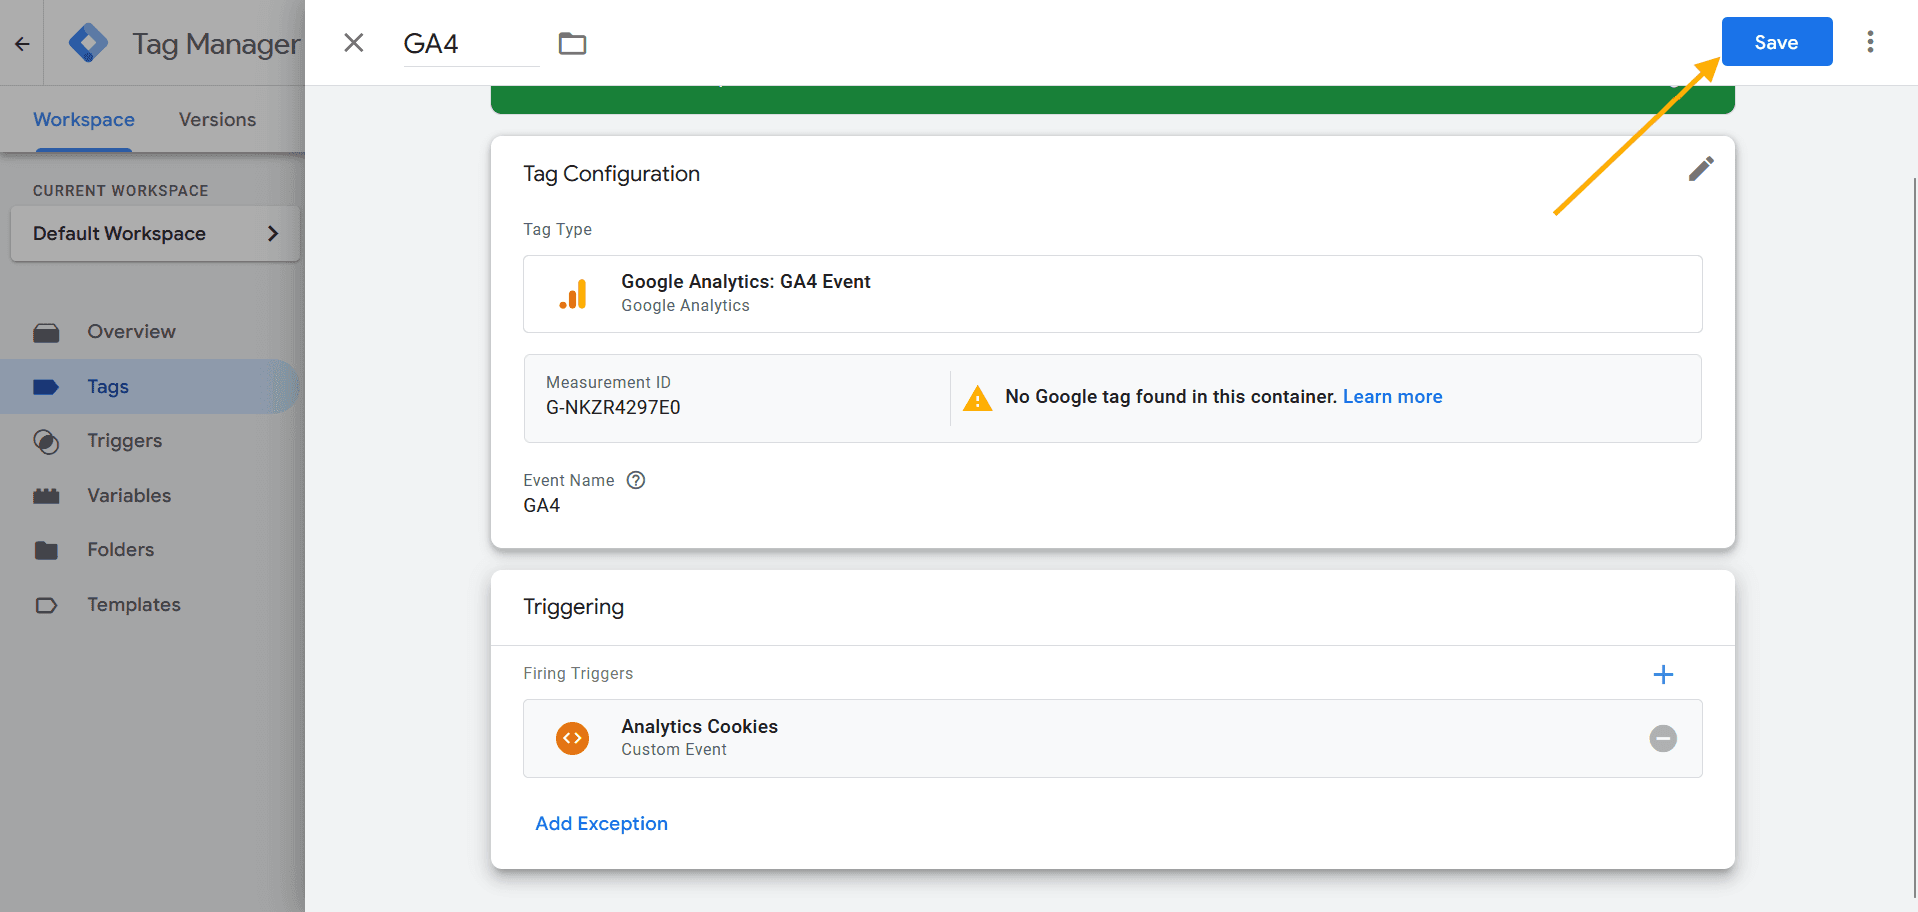Viewport: 1918px width, 912px height.
Task: Save the GA4 tag
Action: [x=1777, y=42]
